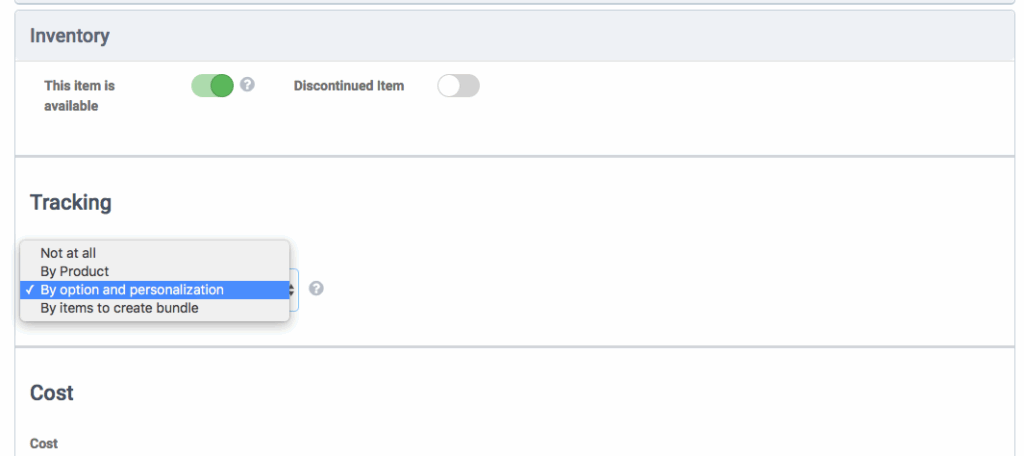The height and width of the screenshot is (456, 1024).
Task: Click blank area right of the Tracking heading
Action: 600,202
